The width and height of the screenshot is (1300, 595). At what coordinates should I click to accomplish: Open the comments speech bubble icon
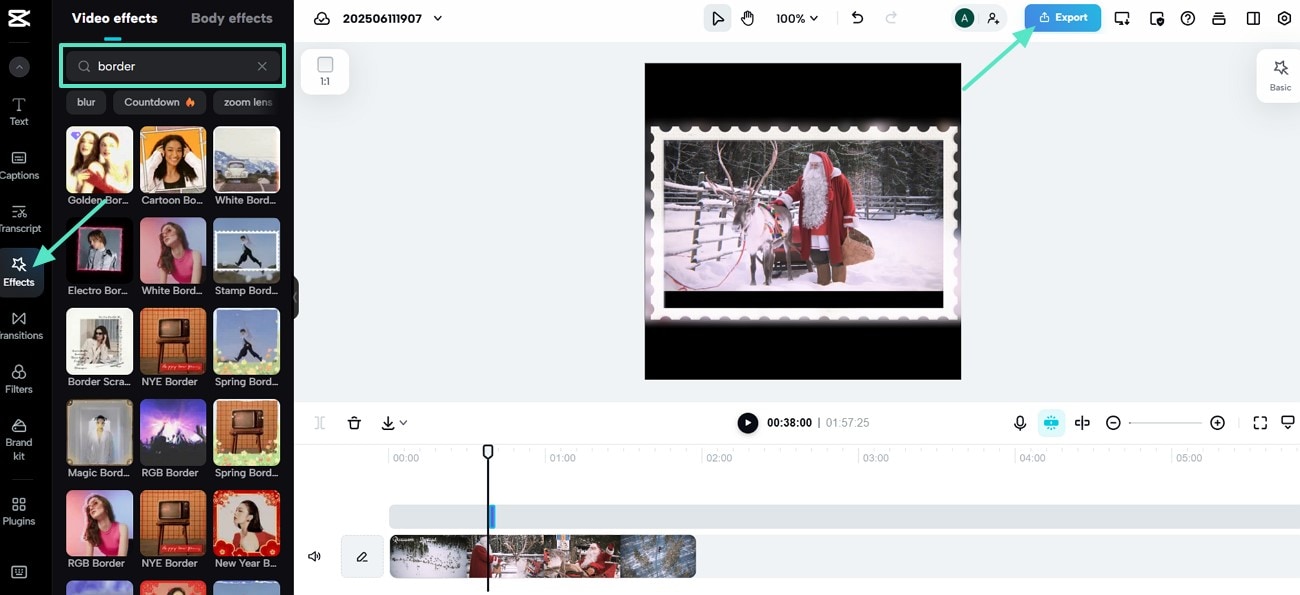point(1288,423)
